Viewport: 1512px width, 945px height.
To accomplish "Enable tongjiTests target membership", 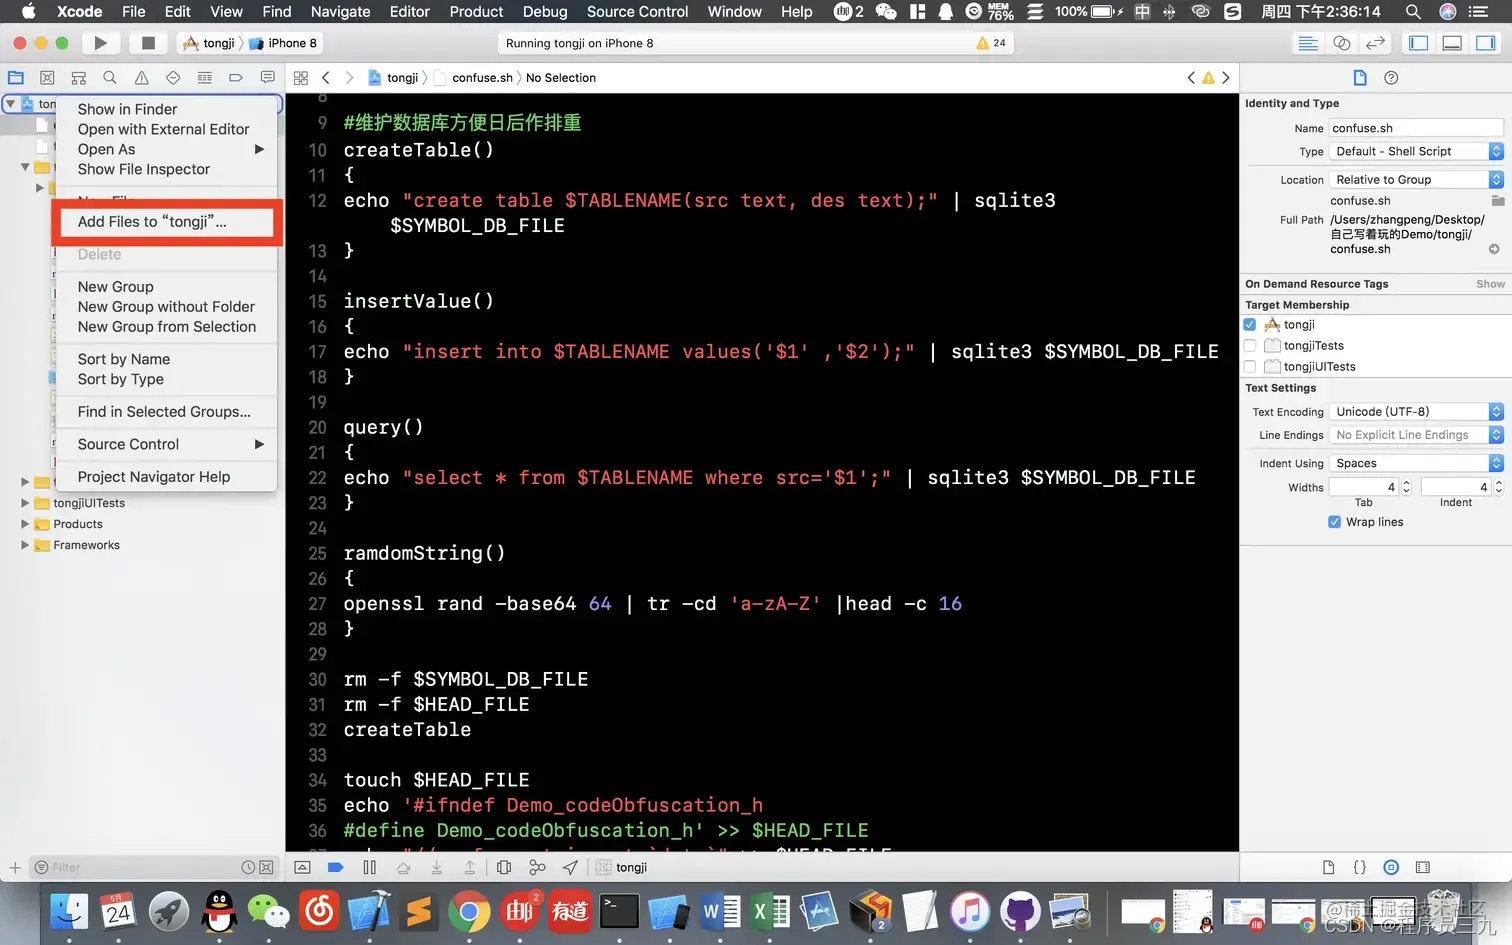I will coord(1250,346).
